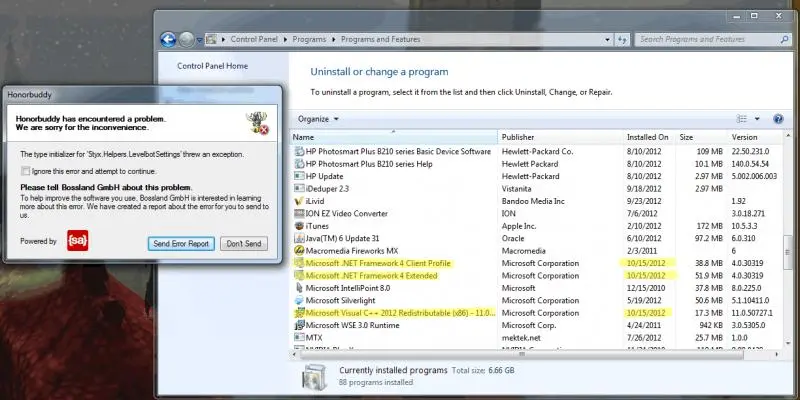800x400 pixels.
Task: Click the ION EZ Video Converter icon
Action: [x=299, y=214]
